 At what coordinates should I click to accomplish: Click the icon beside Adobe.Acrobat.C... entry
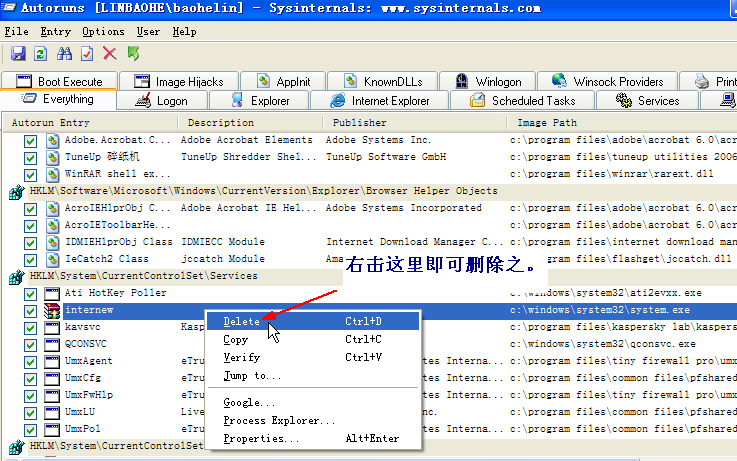point(52,140)
